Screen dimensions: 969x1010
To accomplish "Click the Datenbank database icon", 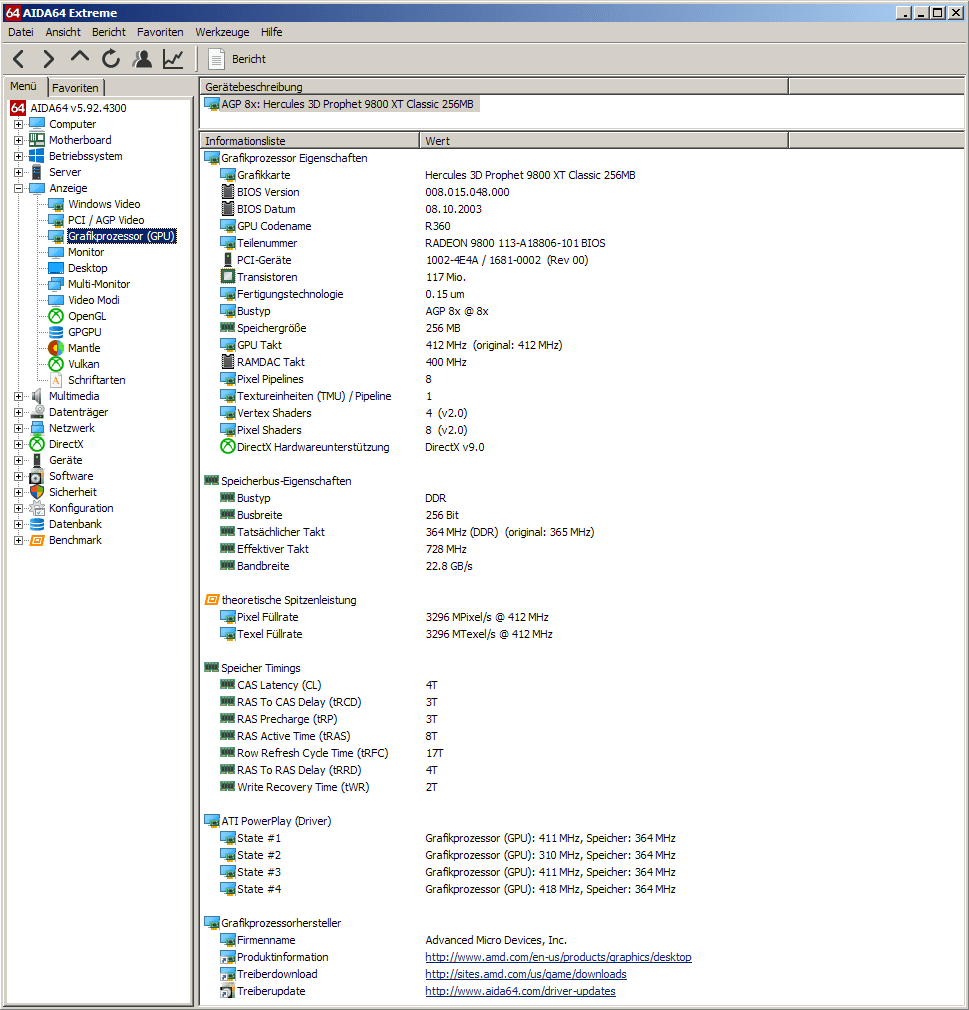I will [x=37, y=524].
